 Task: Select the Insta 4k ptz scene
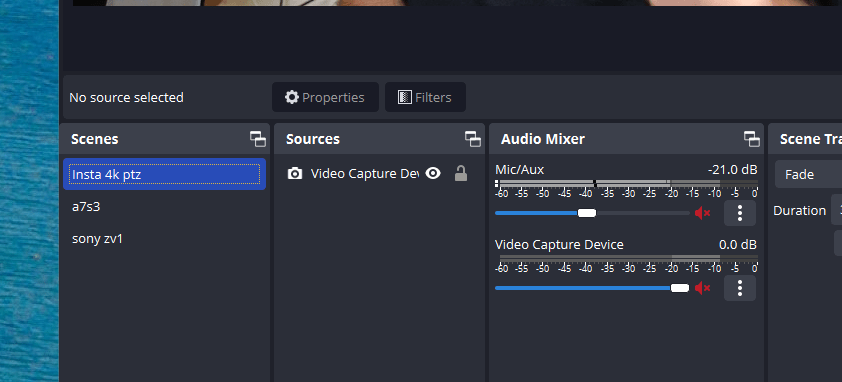point(164,174)
